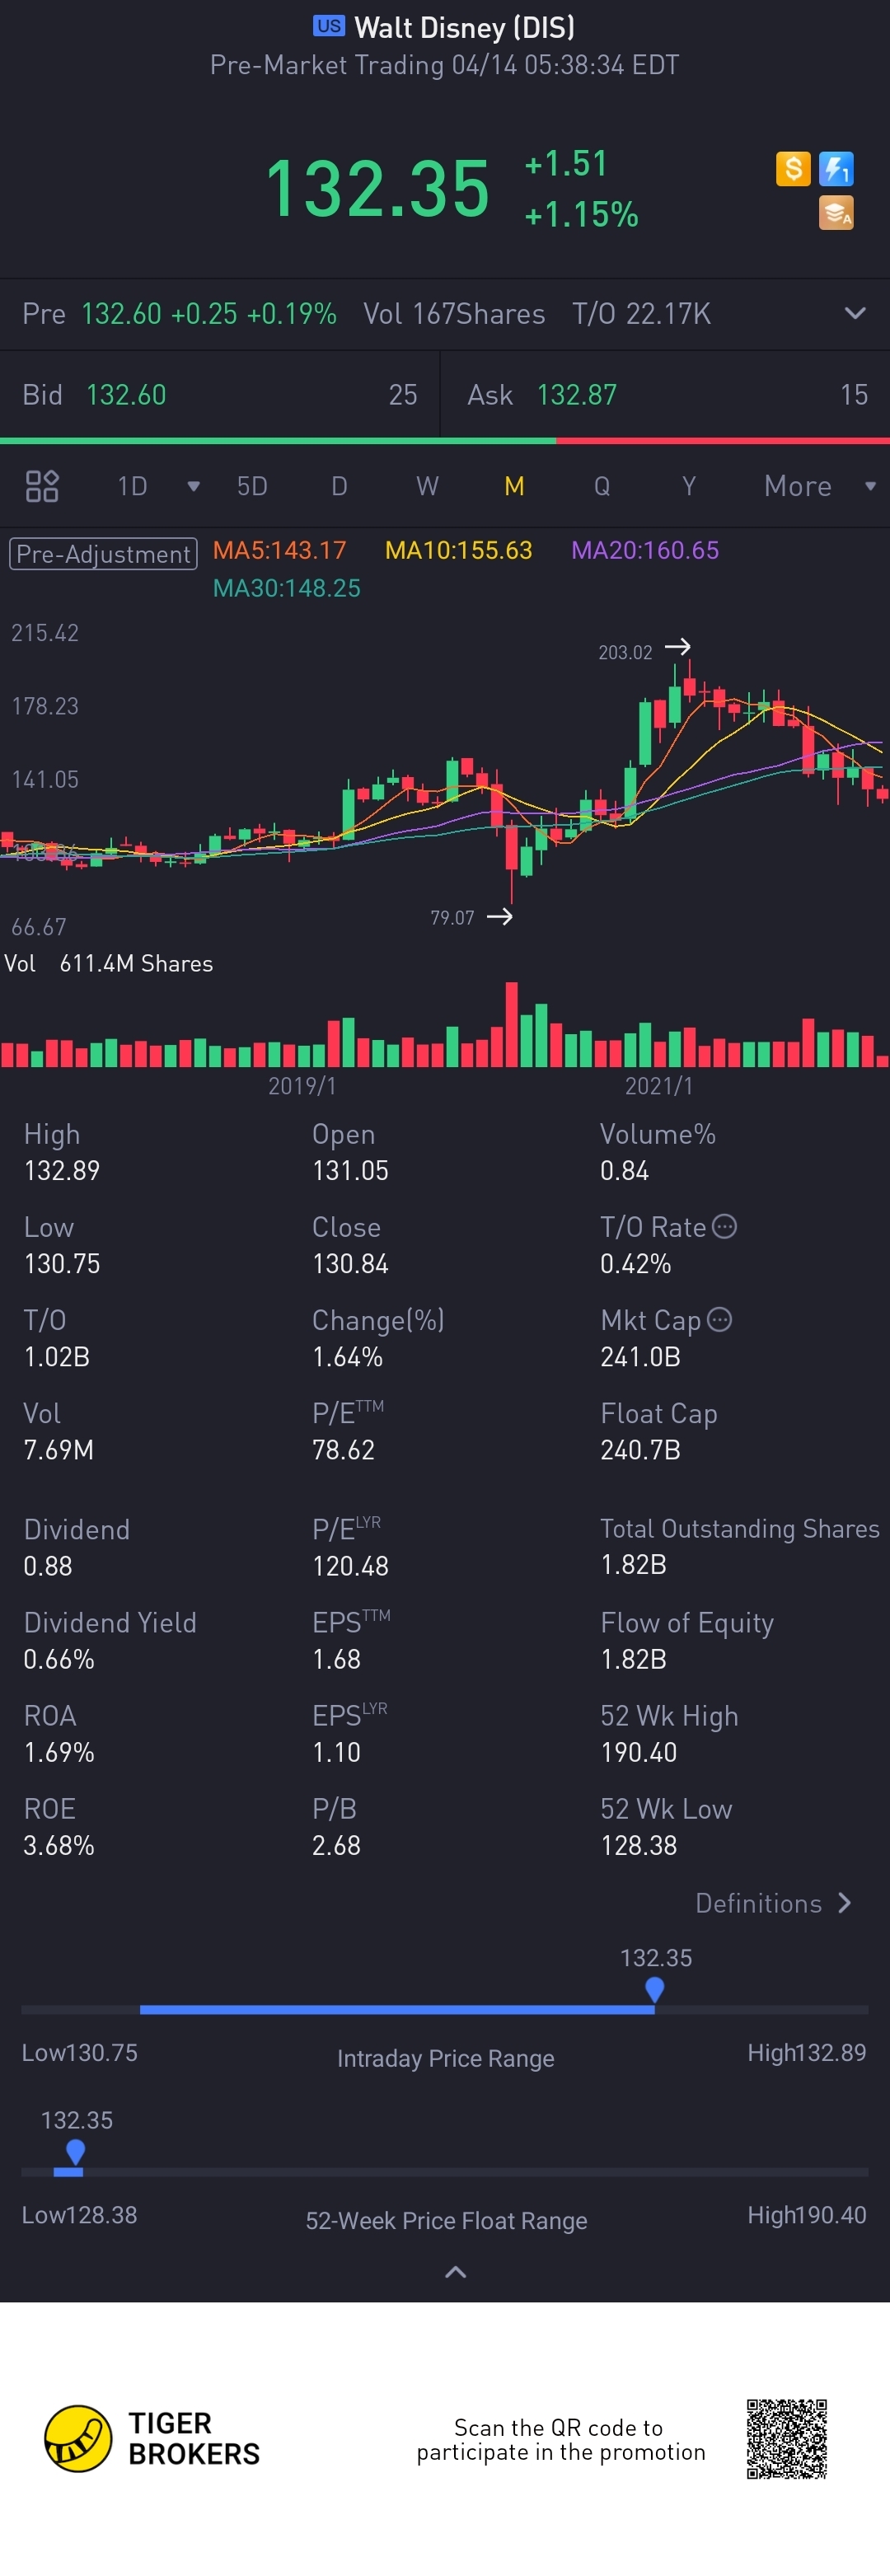890x2576 pixels.
Task: Tap the blue lightning bolt badge
Action: click(836, 168)
